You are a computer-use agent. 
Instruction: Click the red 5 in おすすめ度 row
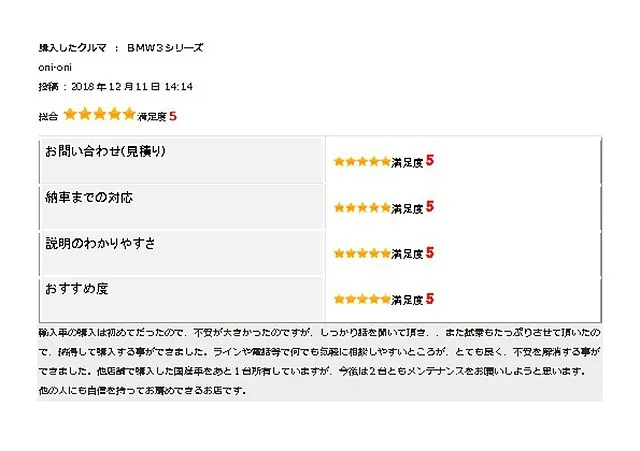[429, 298]
